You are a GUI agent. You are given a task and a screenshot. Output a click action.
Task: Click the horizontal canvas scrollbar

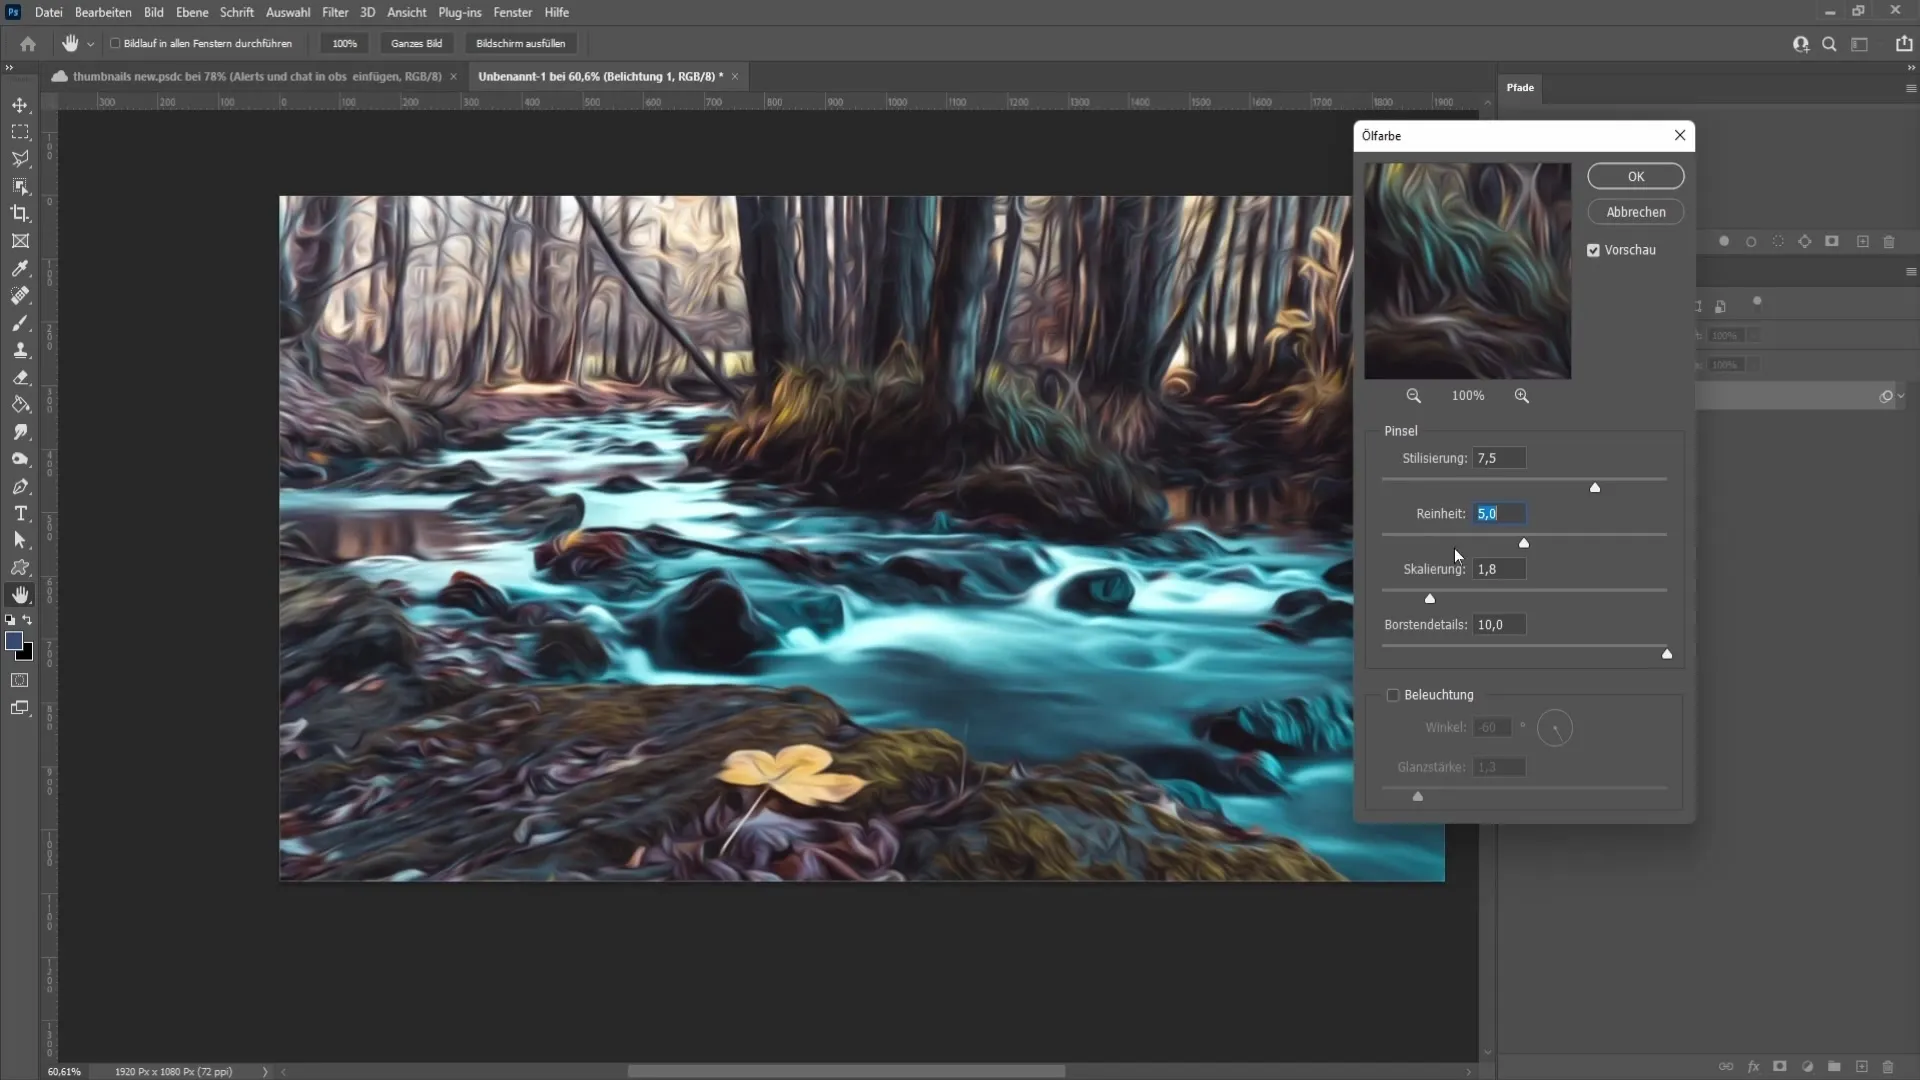coord(846,1071)
